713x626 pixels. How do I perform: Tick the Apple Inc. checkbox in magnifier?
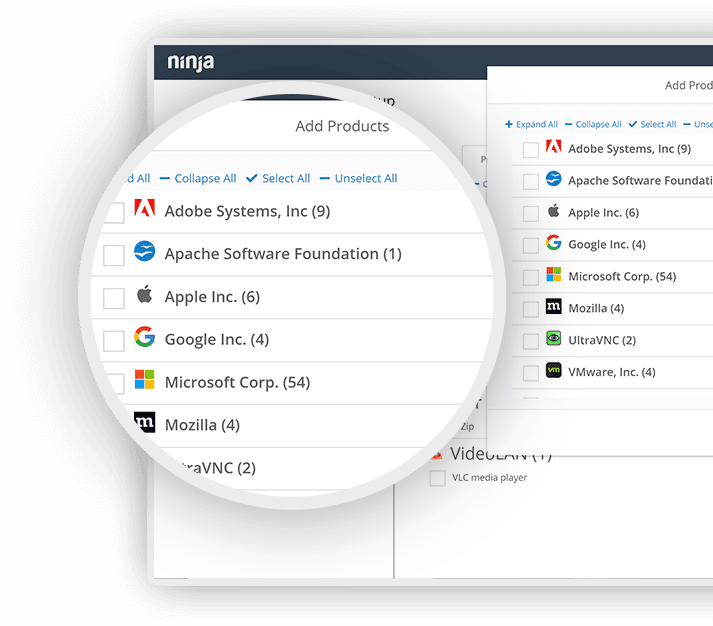click(114, 298)
